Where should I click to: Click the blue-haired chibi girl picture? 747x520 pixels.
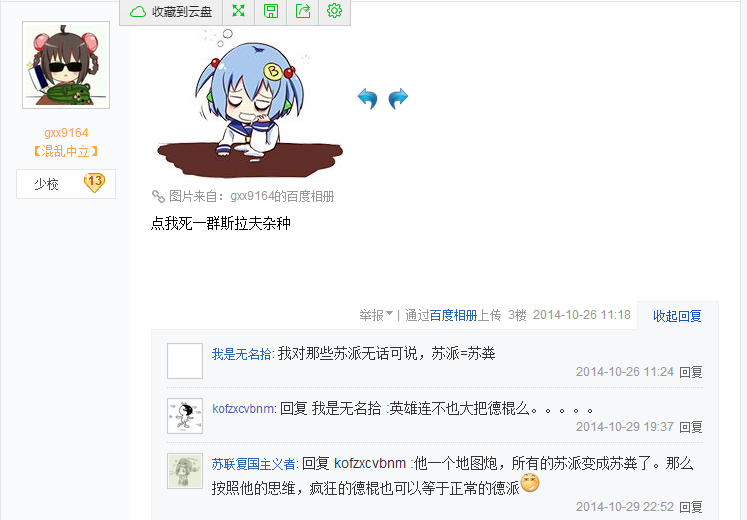coord(250,102)
